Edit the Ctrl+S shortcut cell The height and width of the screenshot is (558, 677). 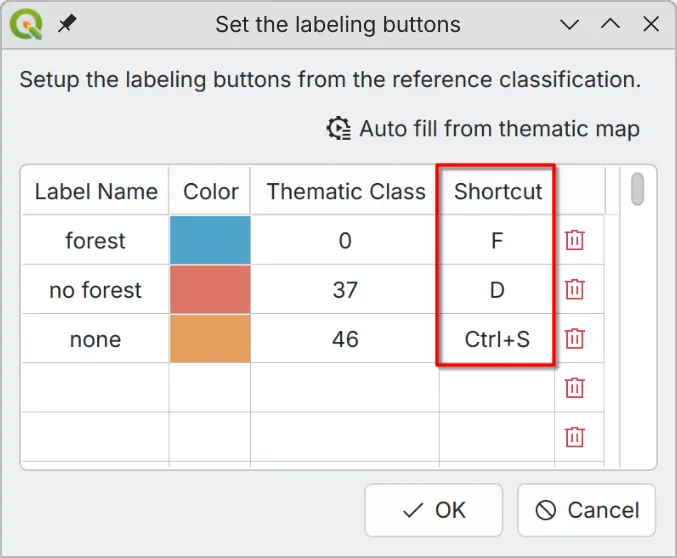coord(497,339)
